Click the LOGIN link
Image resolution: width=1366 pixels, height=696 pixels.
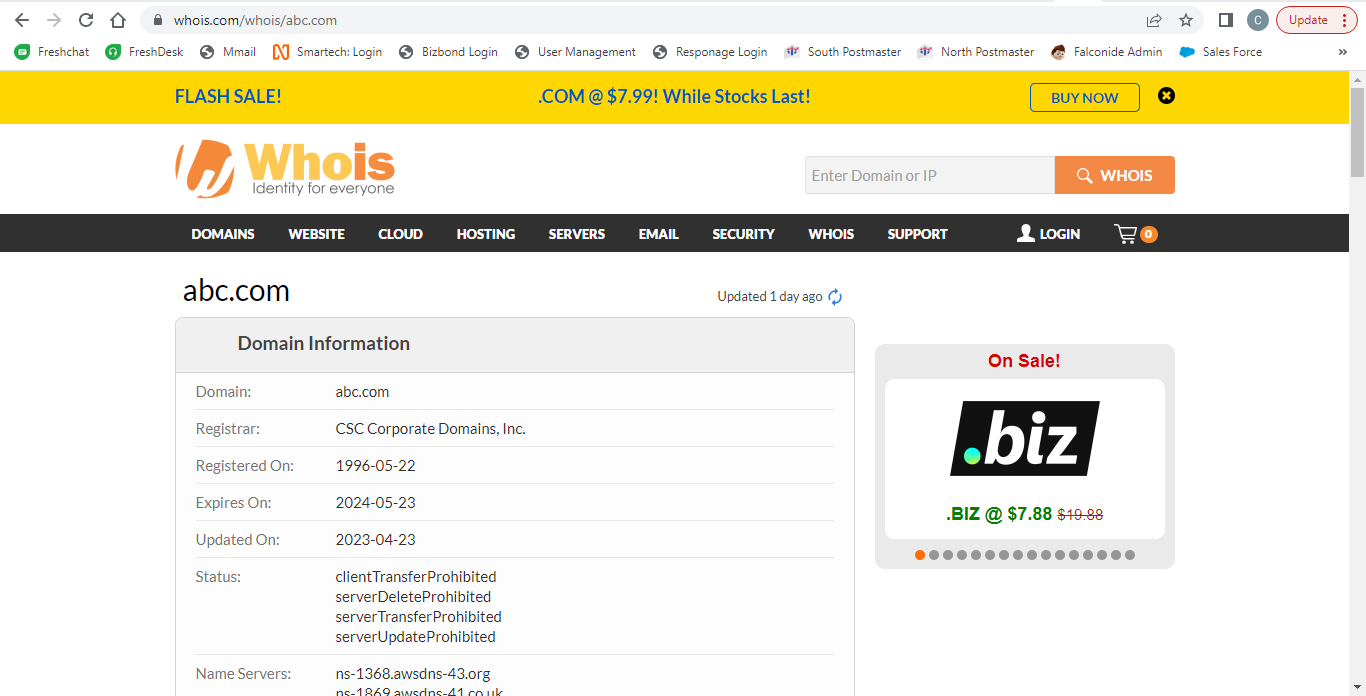(x=1048, y=234)
